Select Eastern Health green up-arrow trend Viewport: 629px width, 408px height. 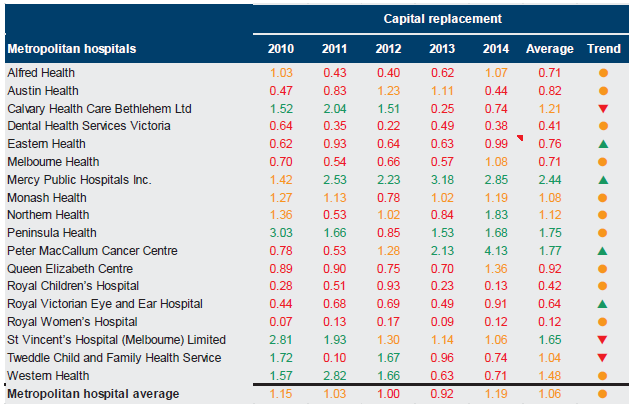point(603,144)
